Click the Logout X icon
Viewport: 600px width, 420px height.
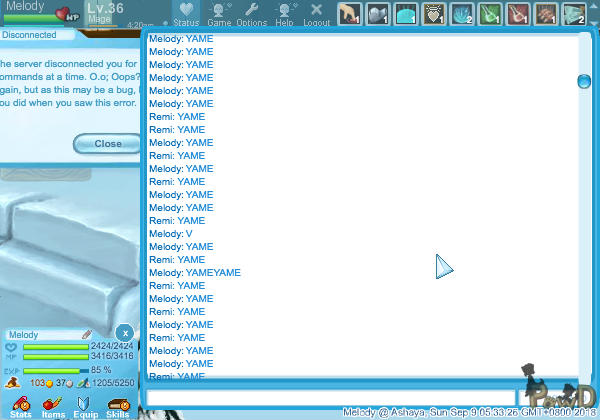pyautogui.click(x=316, y=12)
